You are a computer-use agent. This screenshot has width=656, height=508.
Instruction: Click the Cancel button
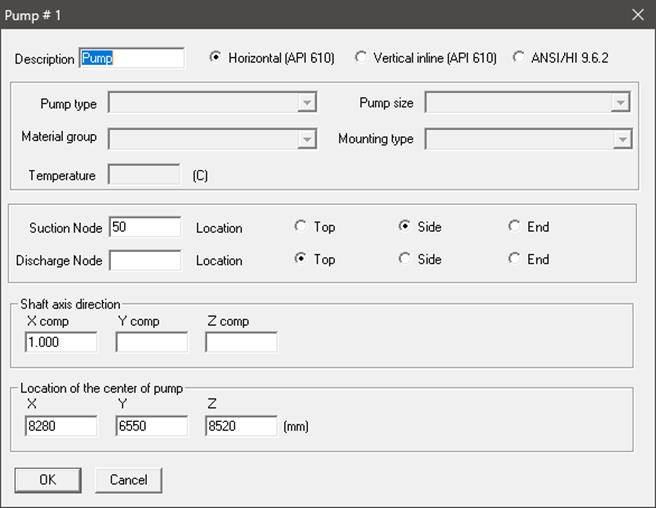tap(128, 480)
